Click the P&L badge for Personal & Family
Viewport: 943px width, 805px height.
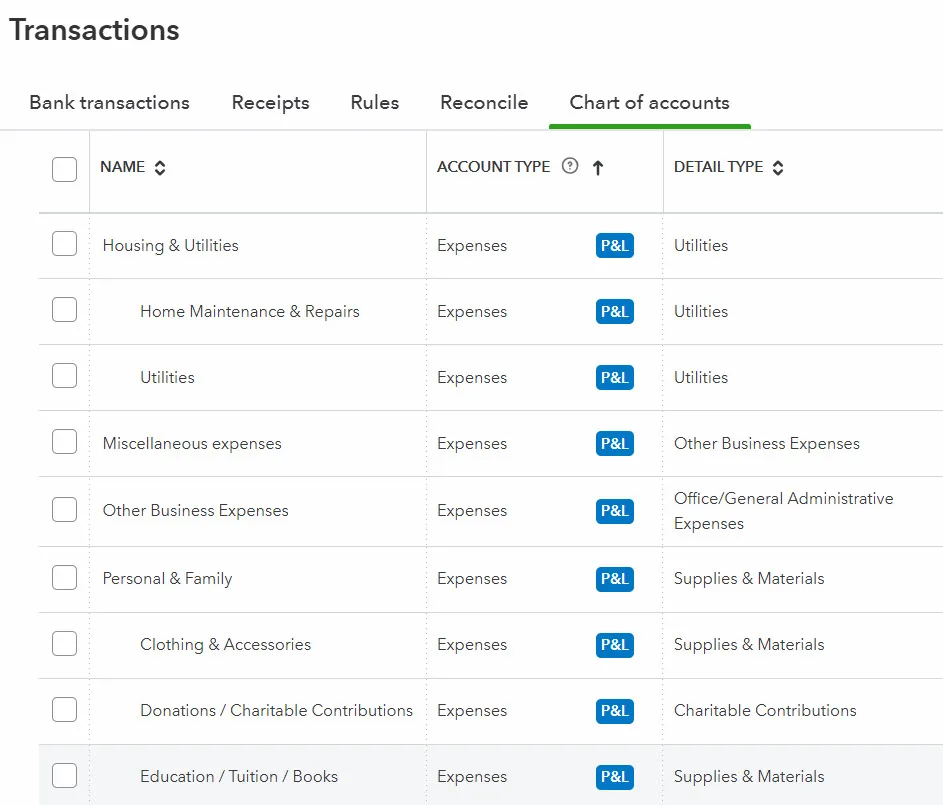pos(614,579)
